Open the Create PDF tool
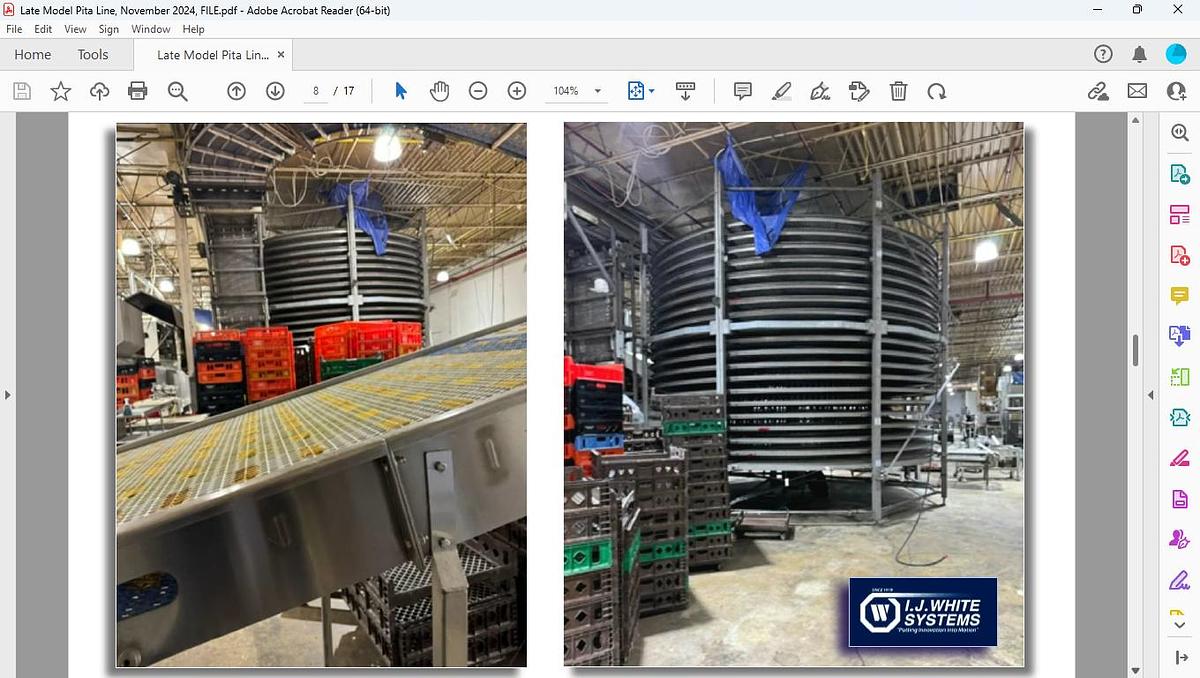Screen dimensions: 1200x678 tap(1179, 172)
